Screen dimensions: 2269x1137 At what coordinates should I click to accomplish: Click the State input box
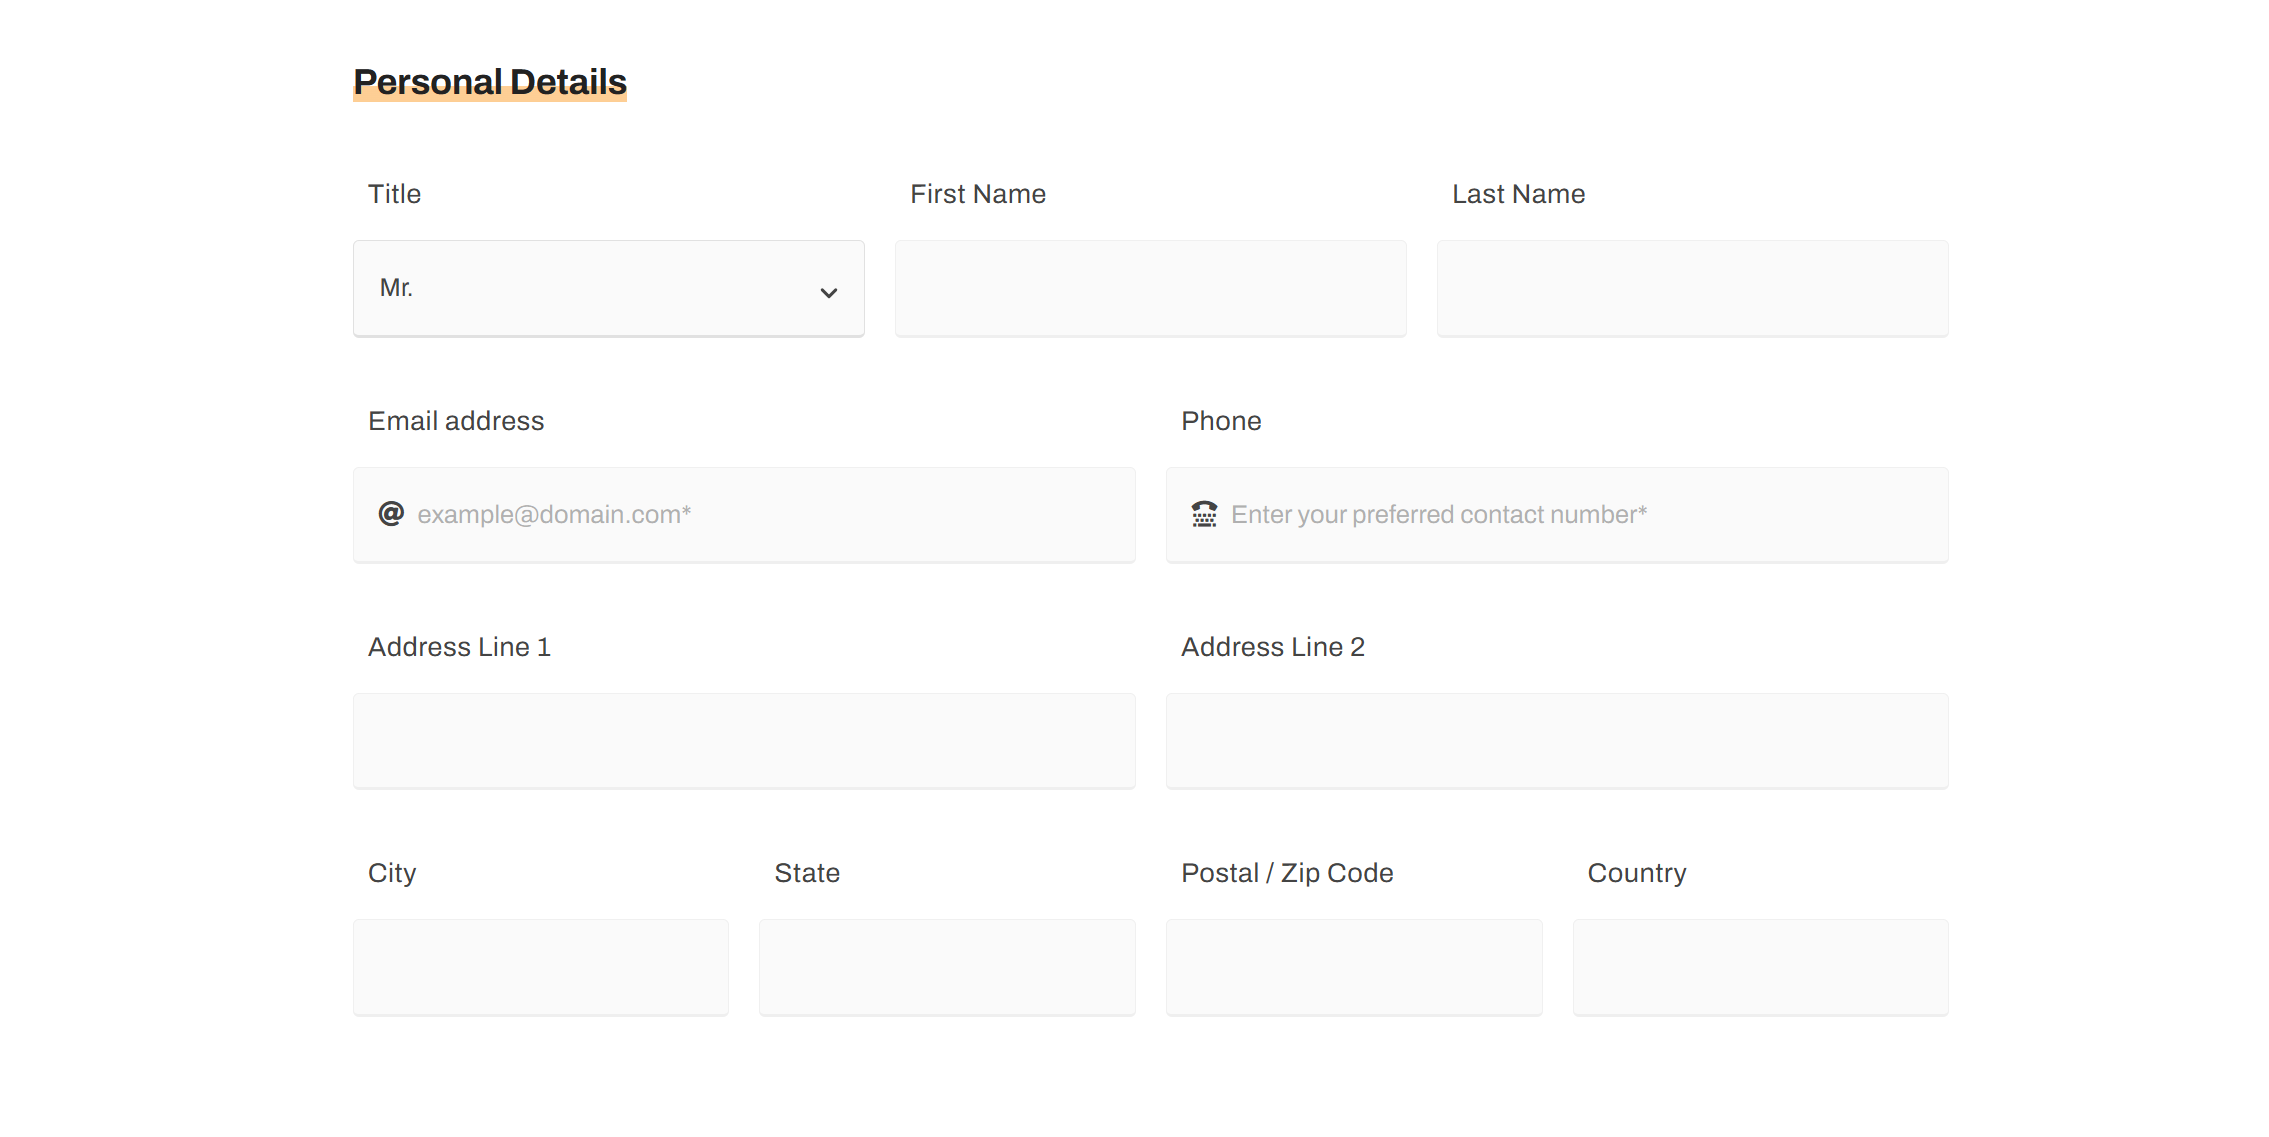point(947,967)
